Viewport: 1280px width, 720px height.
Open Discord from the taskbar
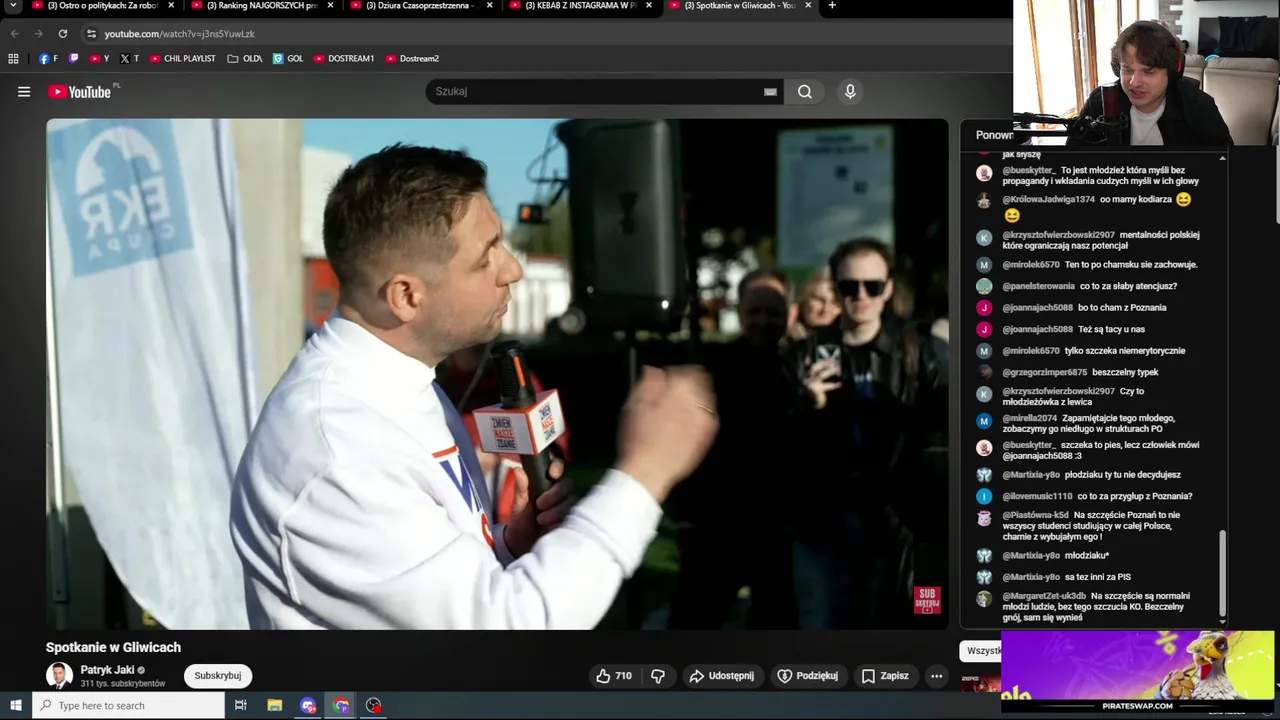pos(308,706)
